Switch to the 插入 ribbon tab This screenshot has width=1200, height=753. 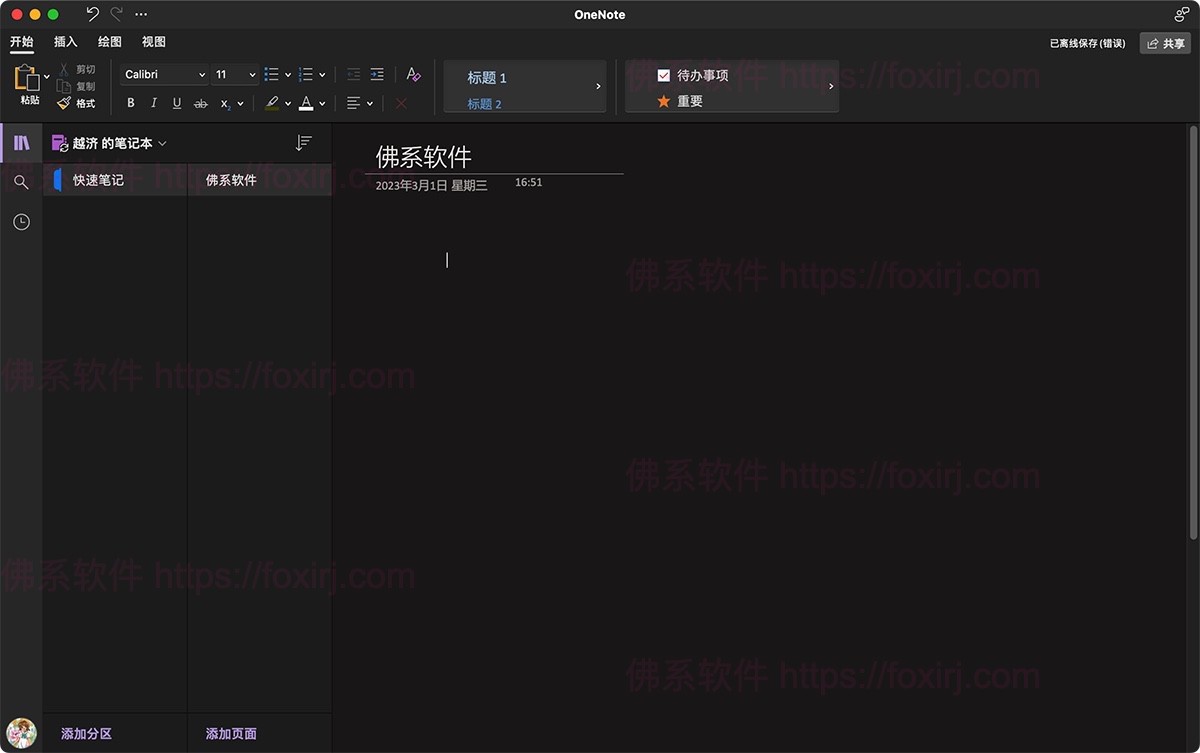pyautogui.click(x=65, y=41)
